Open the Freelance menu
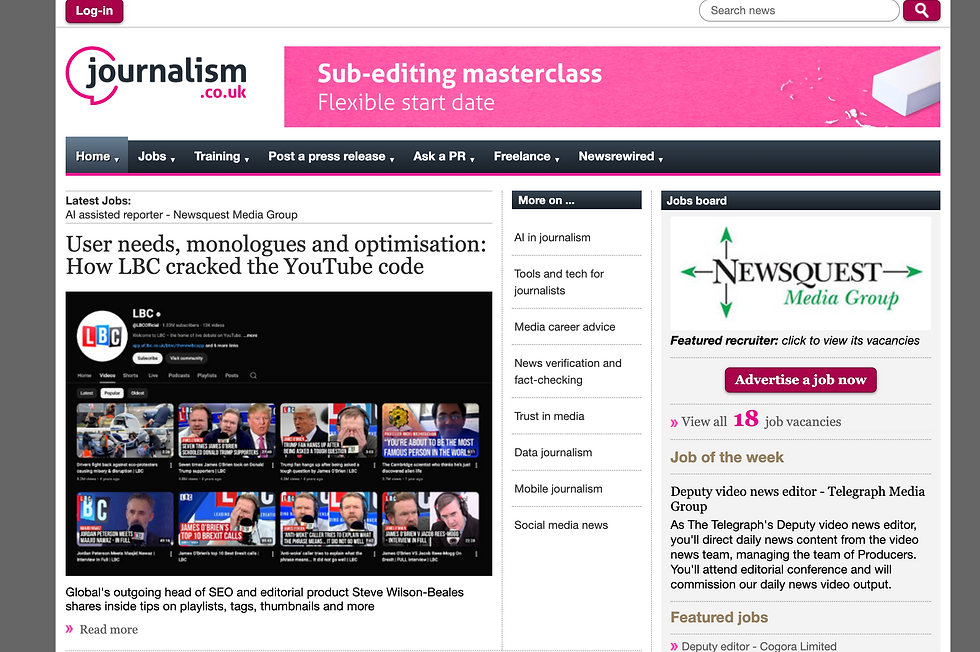980x652 pixels. coord(526,156)
